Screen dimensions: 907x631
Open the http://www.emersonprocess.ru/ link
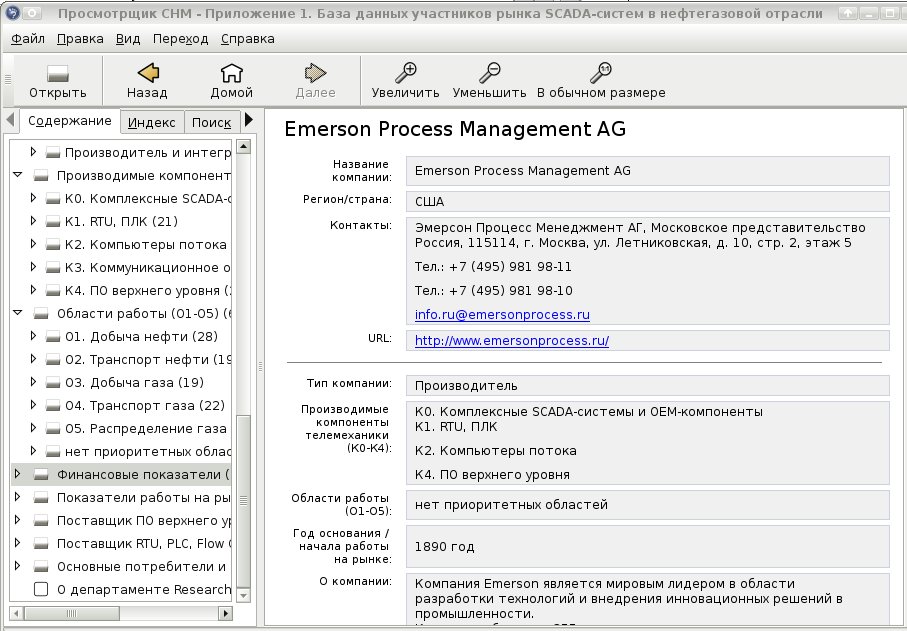point(512,341)
